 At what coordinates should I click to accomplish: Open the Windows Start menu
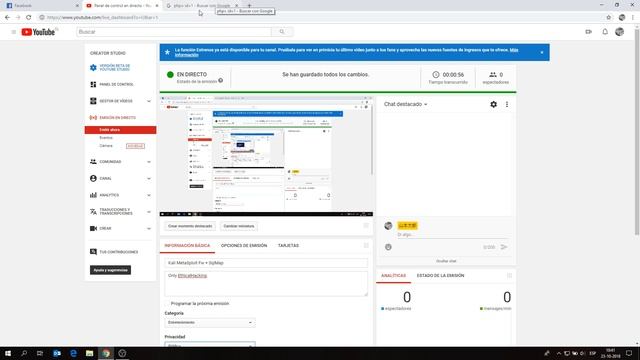pyautogui.click(x=8, y=353)
